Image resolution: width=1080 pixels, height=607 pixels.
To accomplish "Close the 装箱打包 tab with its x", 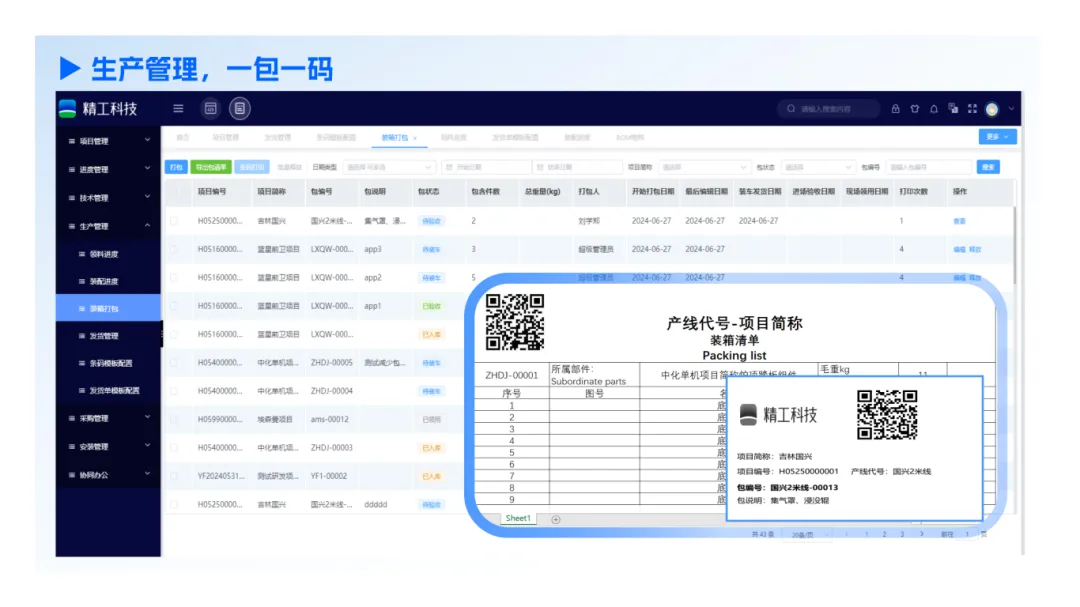I will click(x=415, y=138).
